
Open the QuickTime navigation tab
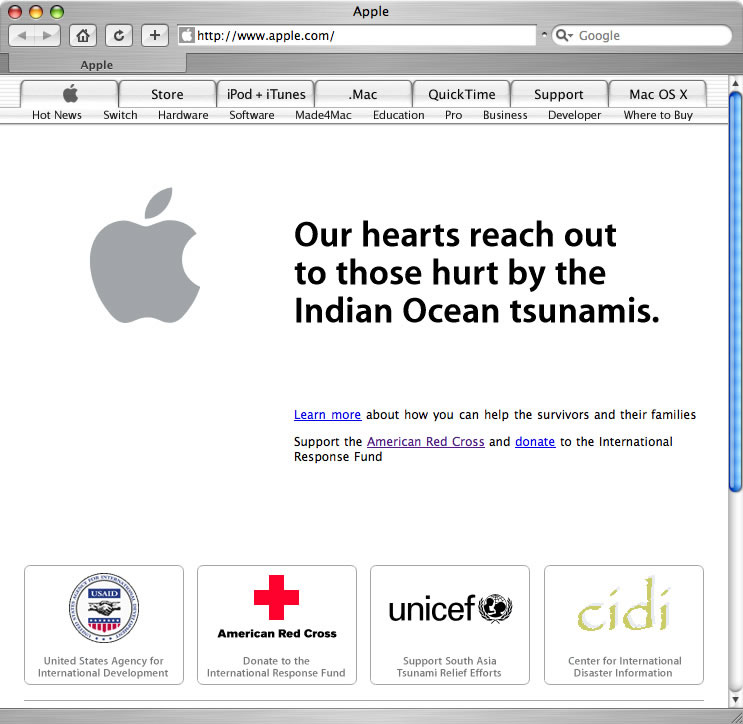462,94
